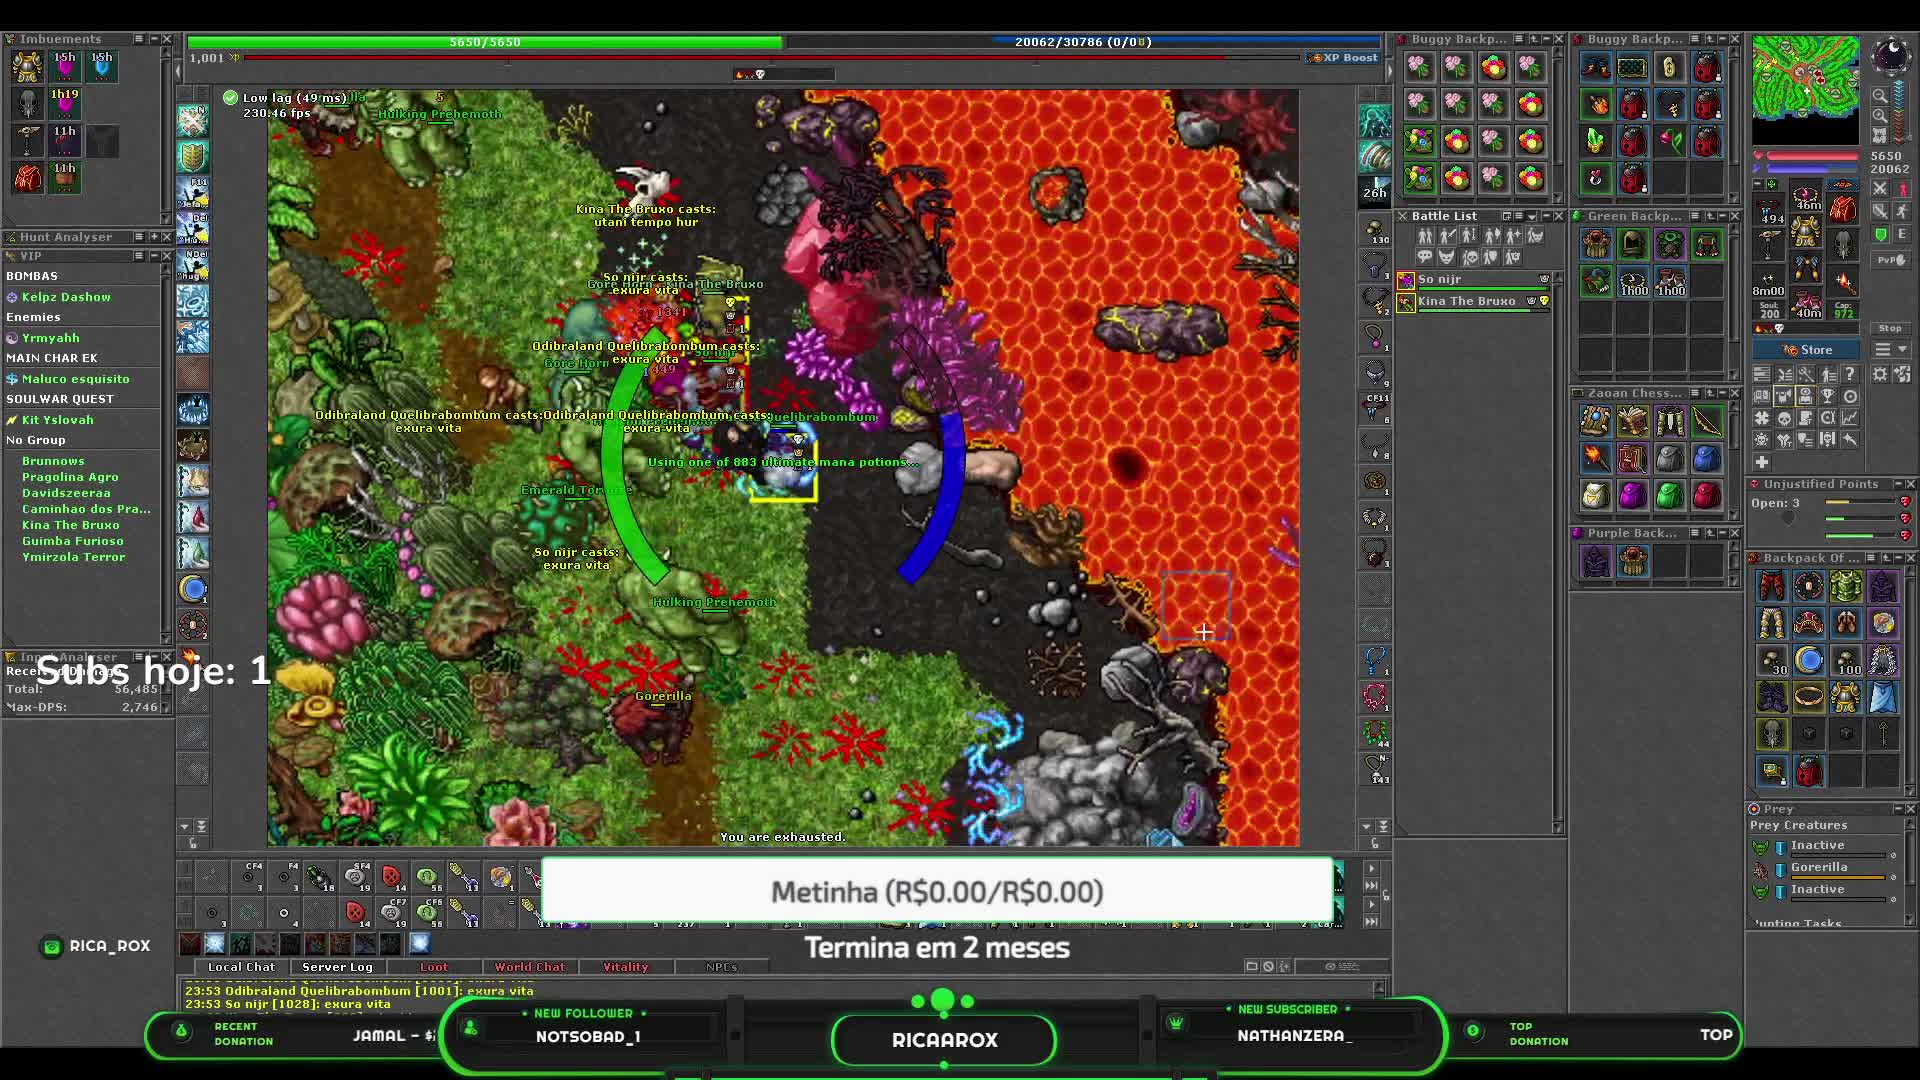Screen dimensions: 1920x1080
Task: Click the minimap floor level slider
Action: [x=1898, y=111]
